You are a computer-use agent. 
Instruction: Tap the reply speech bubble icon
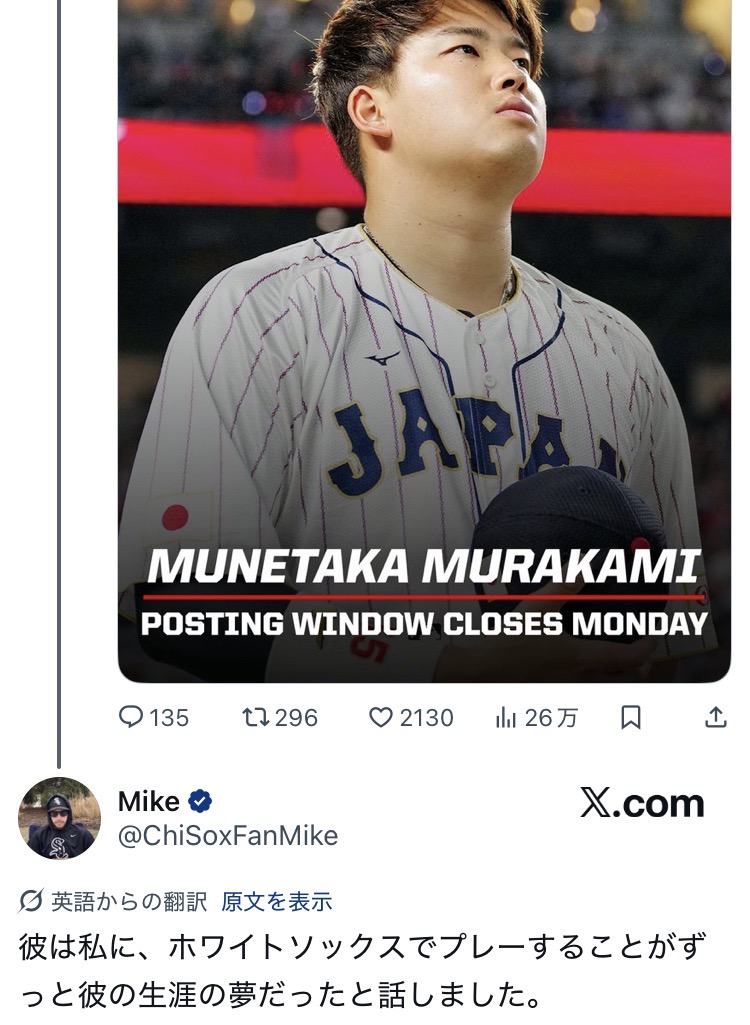[131, 717]
